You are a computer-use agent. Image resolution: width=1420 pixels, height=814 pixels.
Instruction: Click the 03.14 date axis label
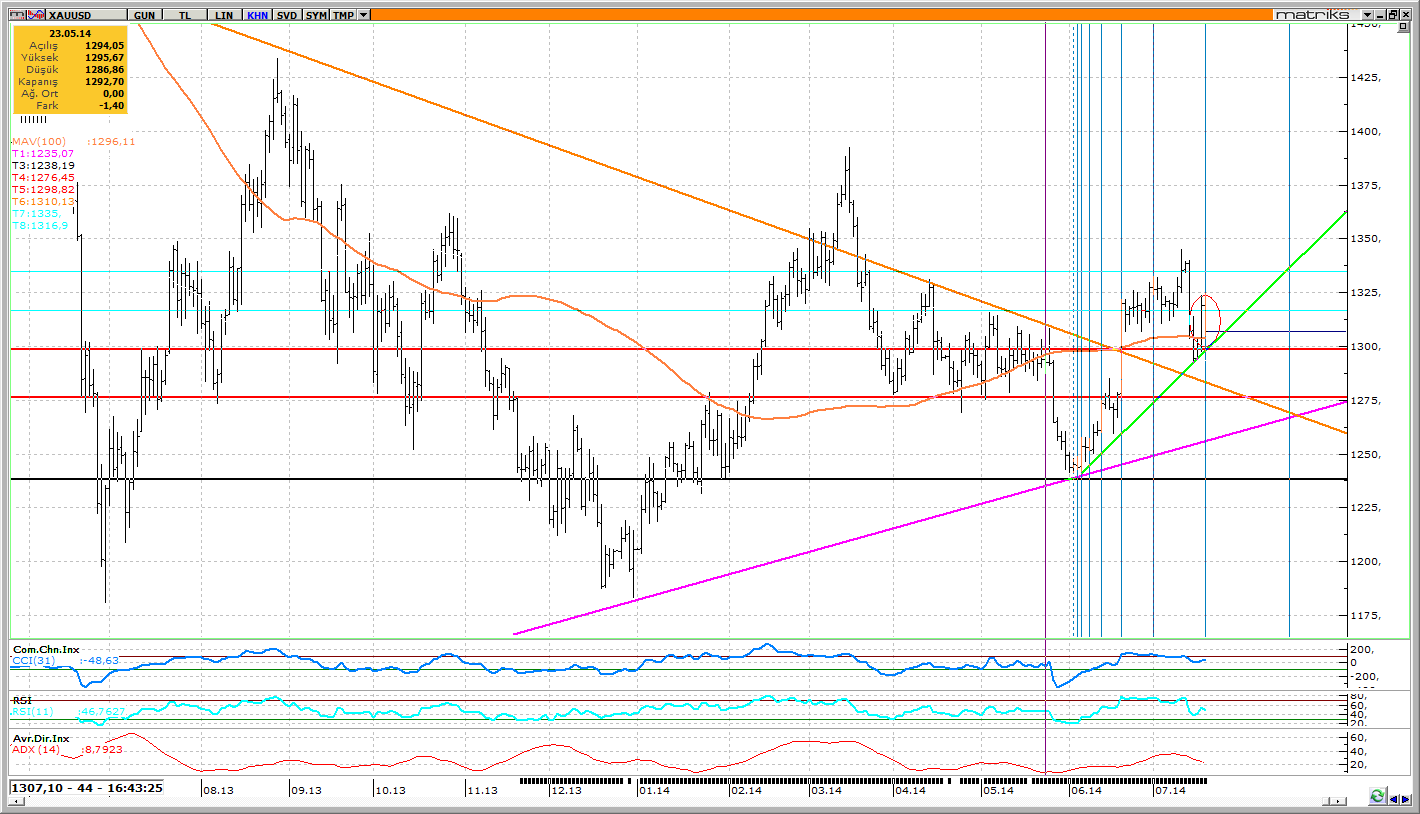826,791
